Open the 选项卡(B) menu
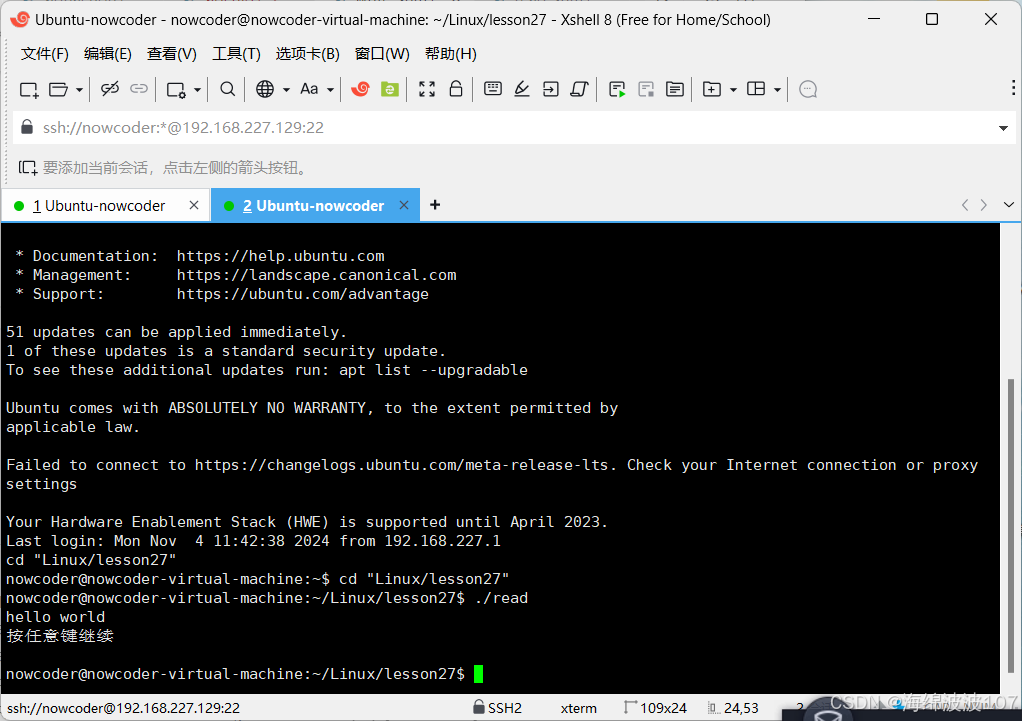The image size is (1022, 721). [308, 53]
